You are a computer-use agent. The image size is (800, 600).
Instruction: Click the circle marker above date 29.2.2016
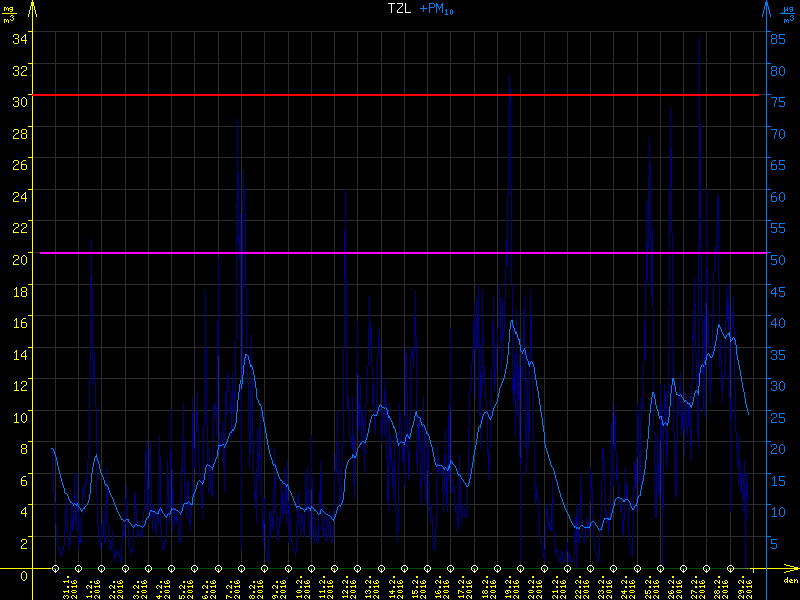tap(729, 568)
